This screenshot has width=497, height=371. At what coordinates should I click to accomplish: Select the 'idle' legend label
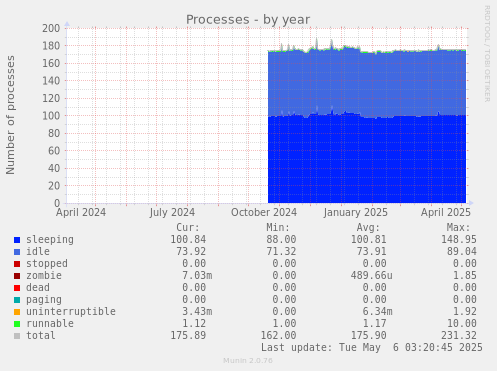(38, 251)
